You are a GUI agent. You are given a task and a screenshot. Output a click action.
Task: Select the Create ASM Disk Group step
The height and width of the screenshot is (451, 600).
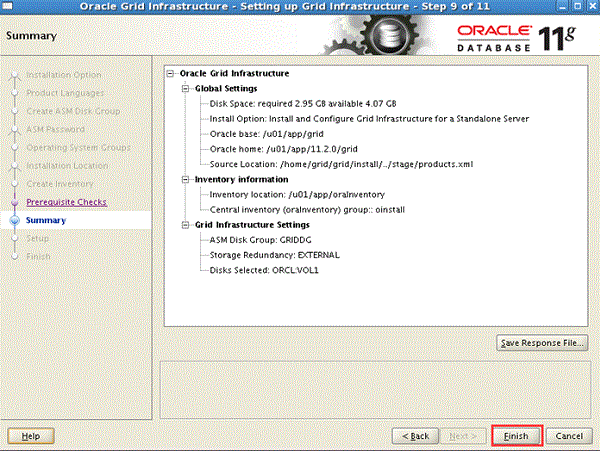pyautogui.click(x=73, y=111)
